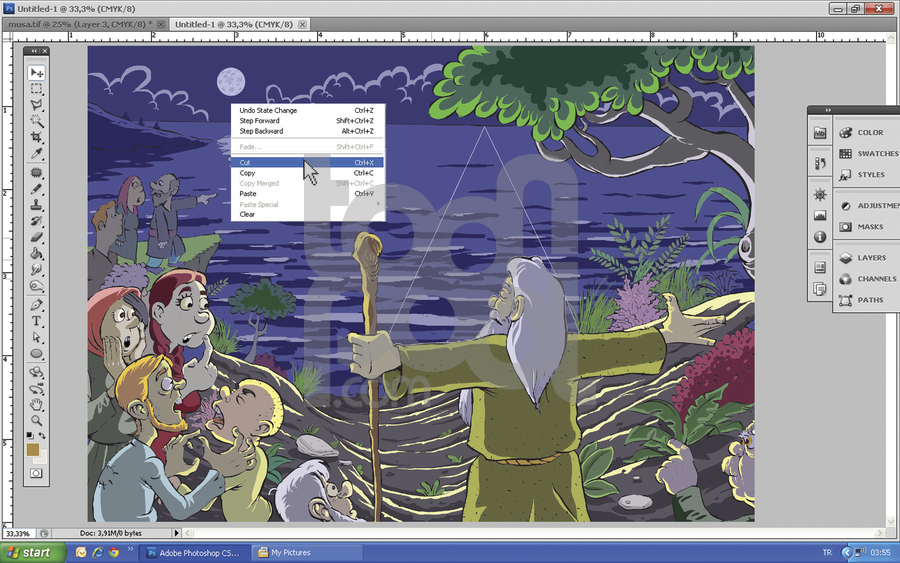
Task: Choose Undo State Change from menu
Action: point(308,110)
